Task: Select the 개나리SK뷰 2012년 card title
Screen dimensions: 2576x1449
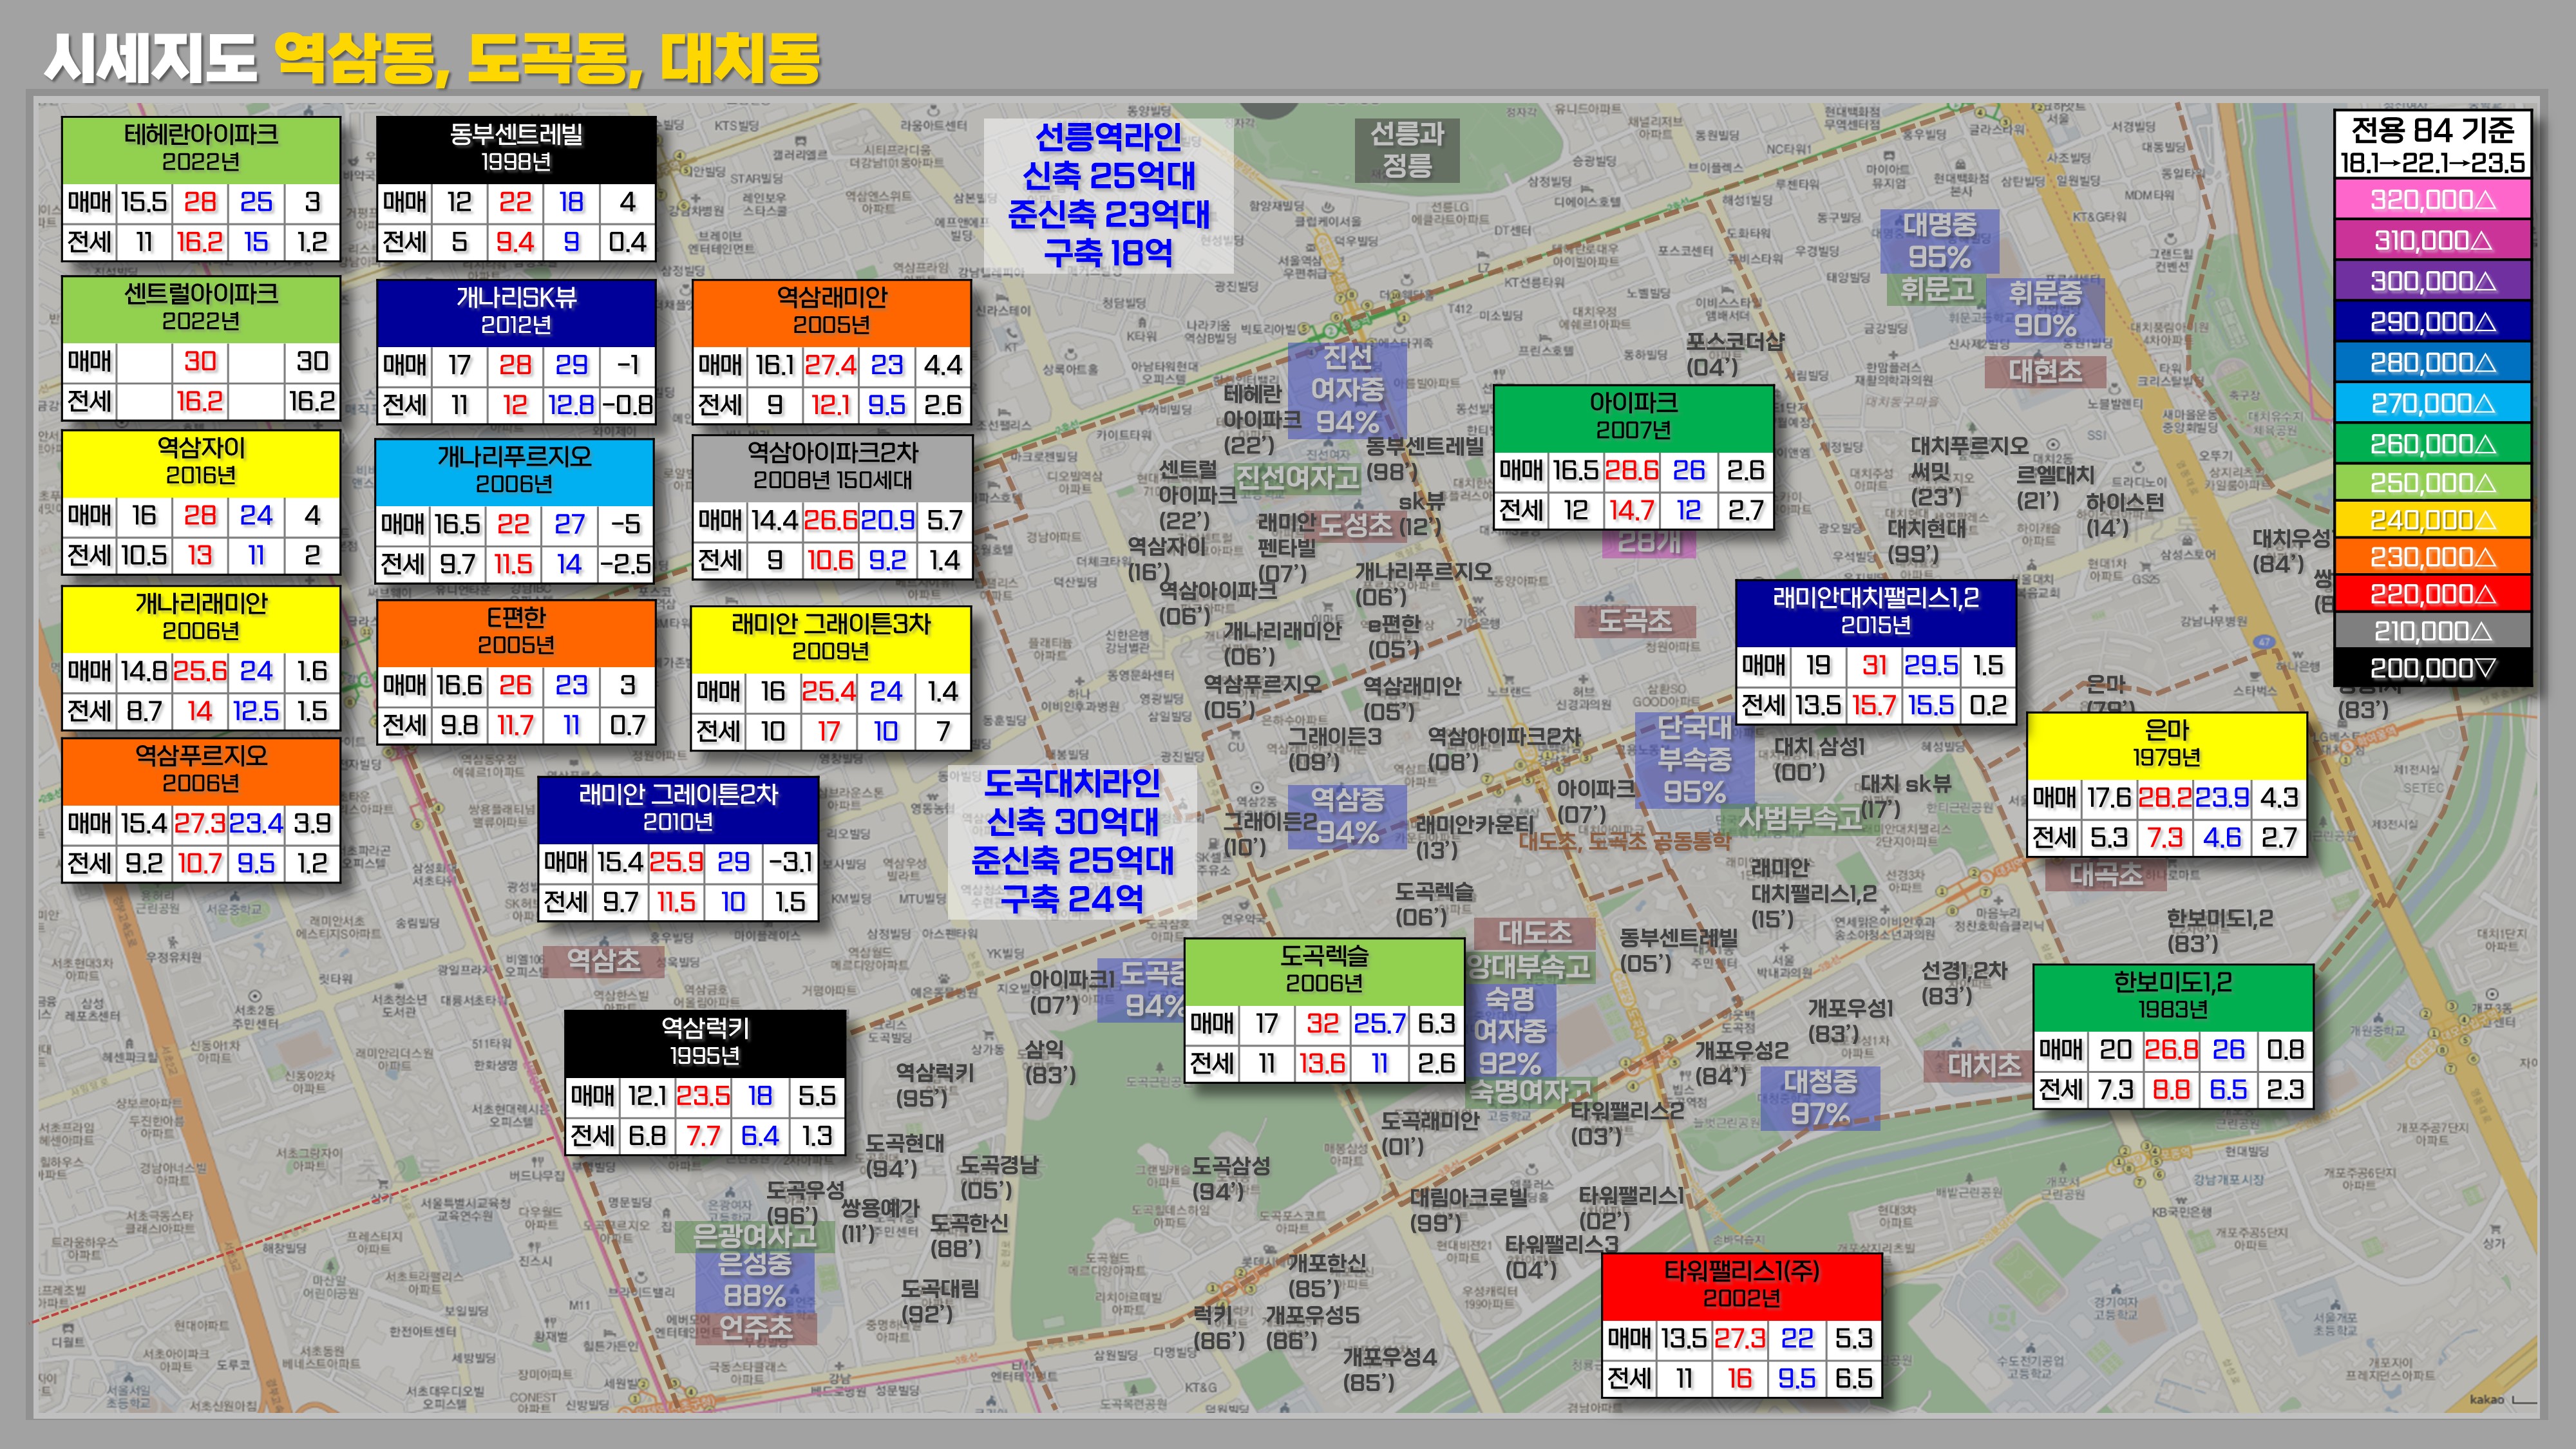Action: tap(516, 311)
